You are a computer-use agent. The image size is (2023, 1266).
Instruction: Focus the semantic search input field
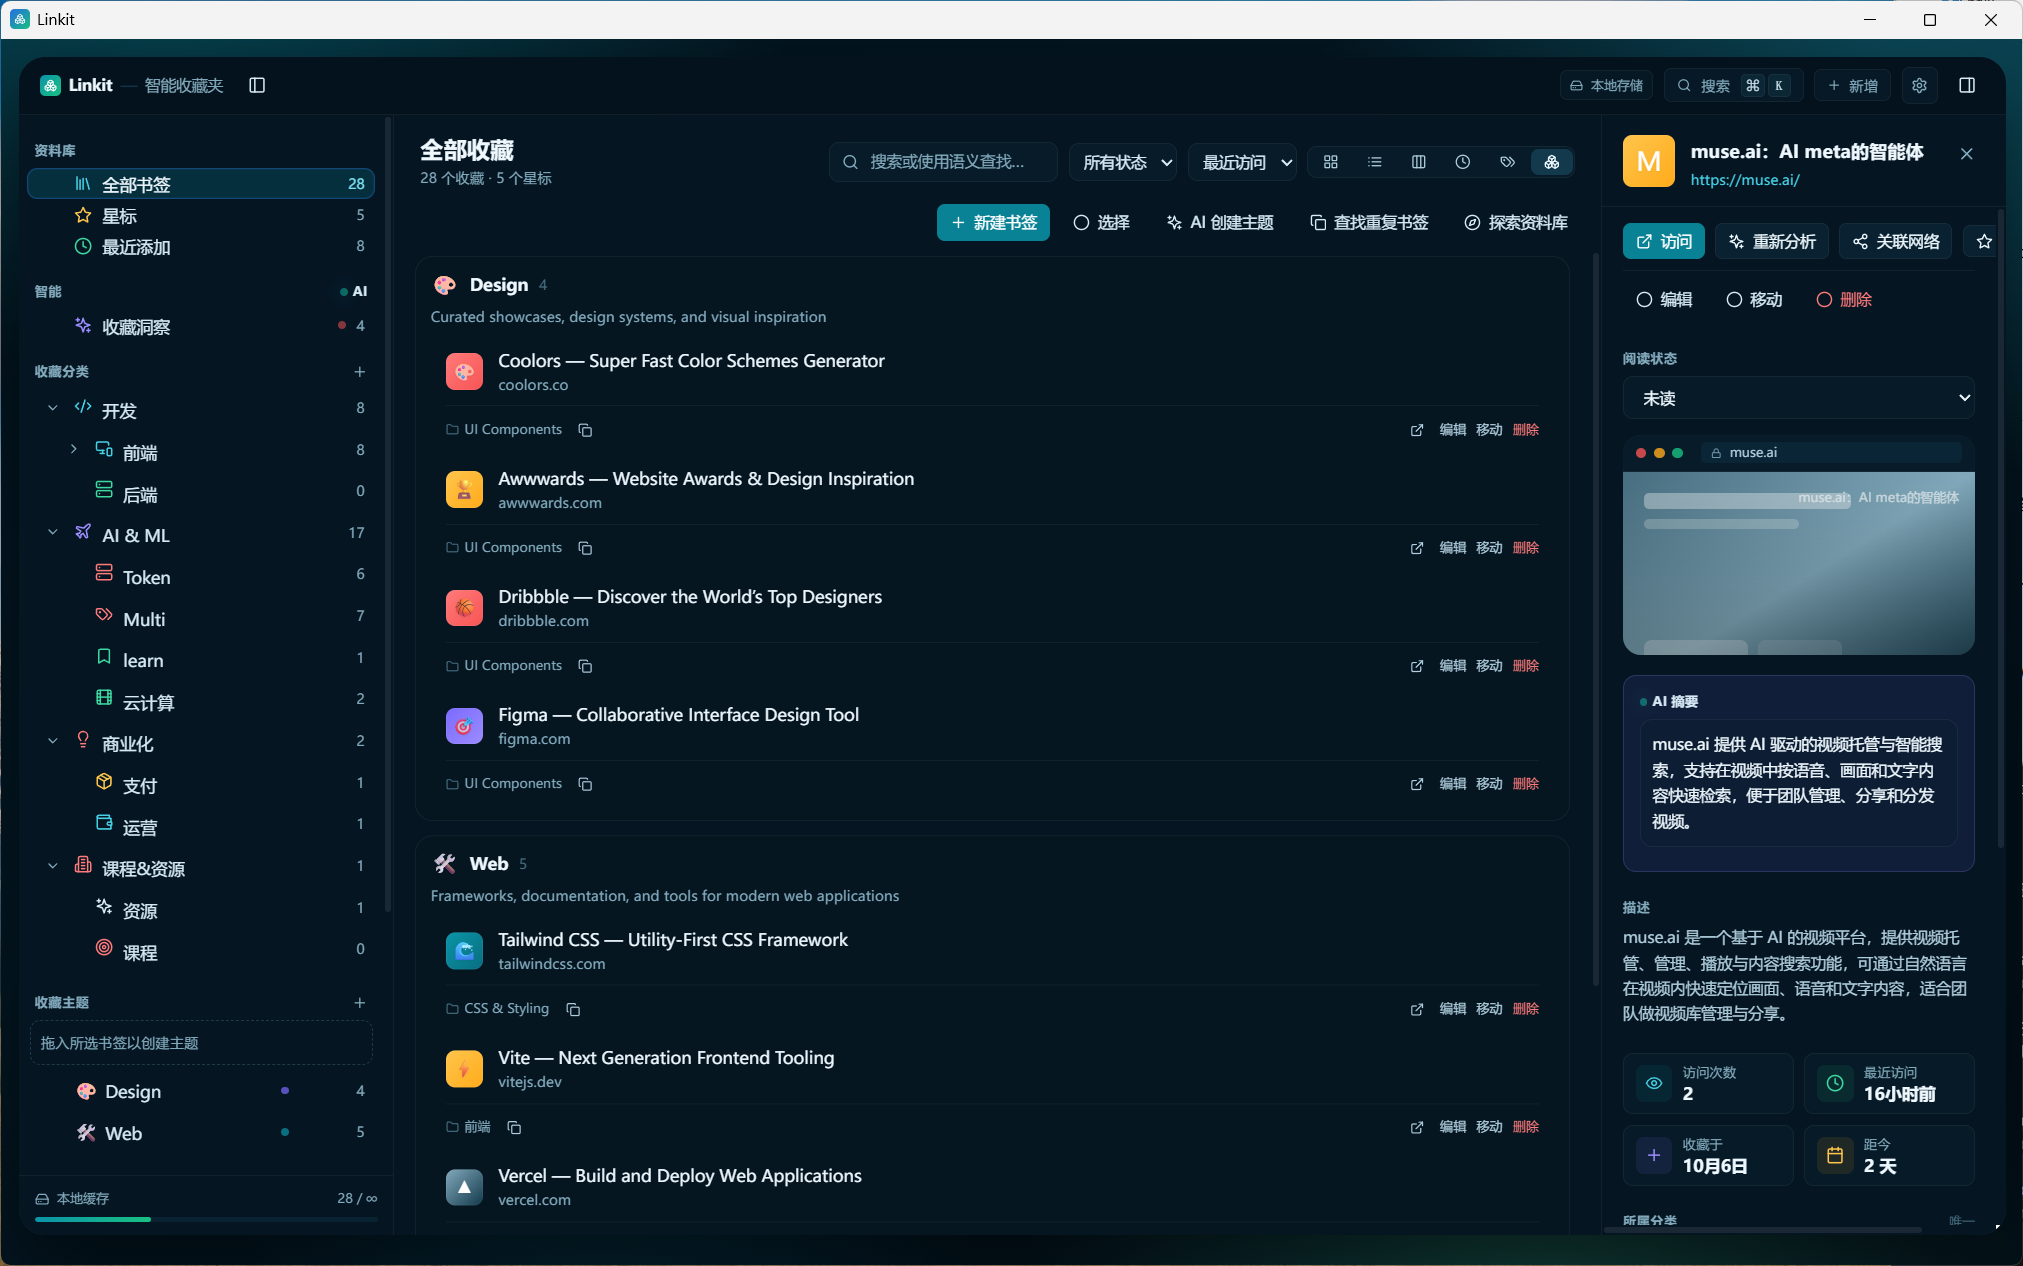click(943, 162)
